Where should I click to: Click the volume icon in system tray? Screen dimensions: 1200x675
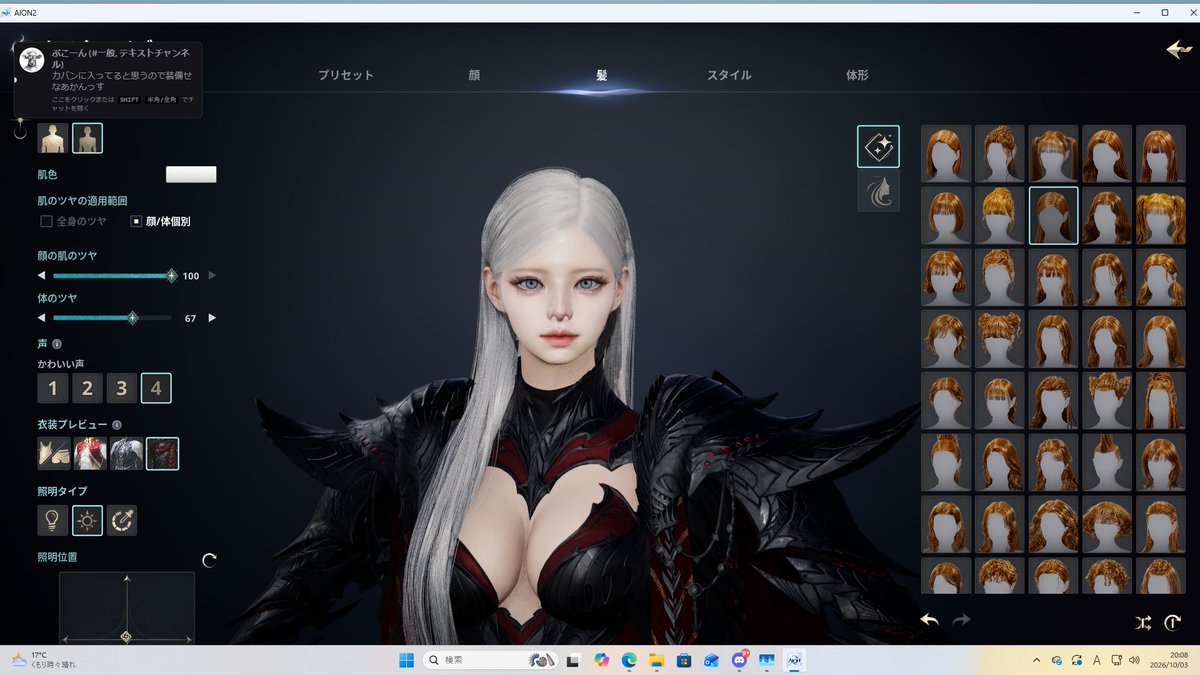pyautogui.click(x=1133, y=660)
